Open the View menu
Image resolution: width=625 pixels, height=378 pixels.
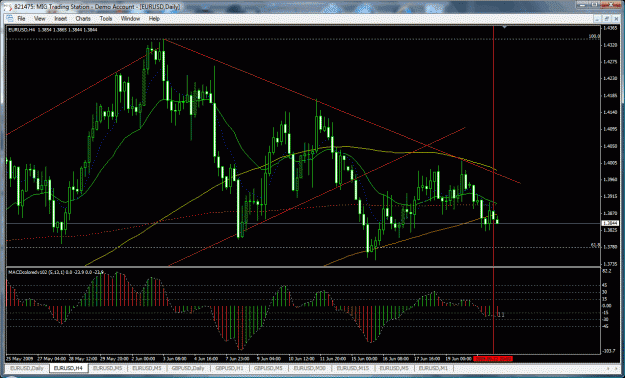click(x=40, y=19)
